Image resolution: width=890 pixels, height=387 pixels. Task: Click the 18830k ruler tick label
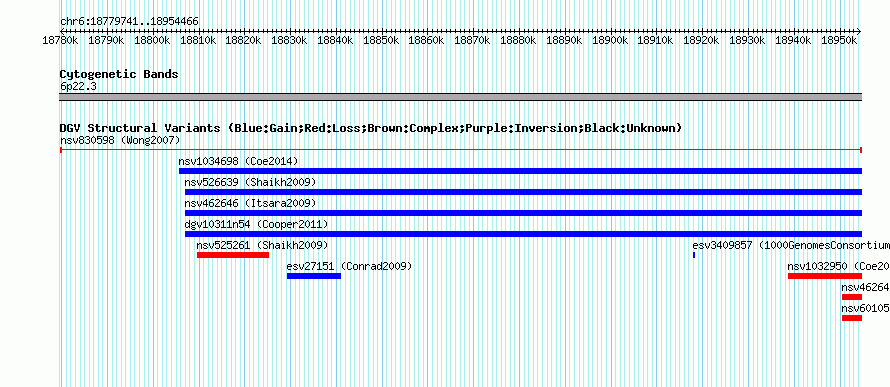tap(289, 41)
